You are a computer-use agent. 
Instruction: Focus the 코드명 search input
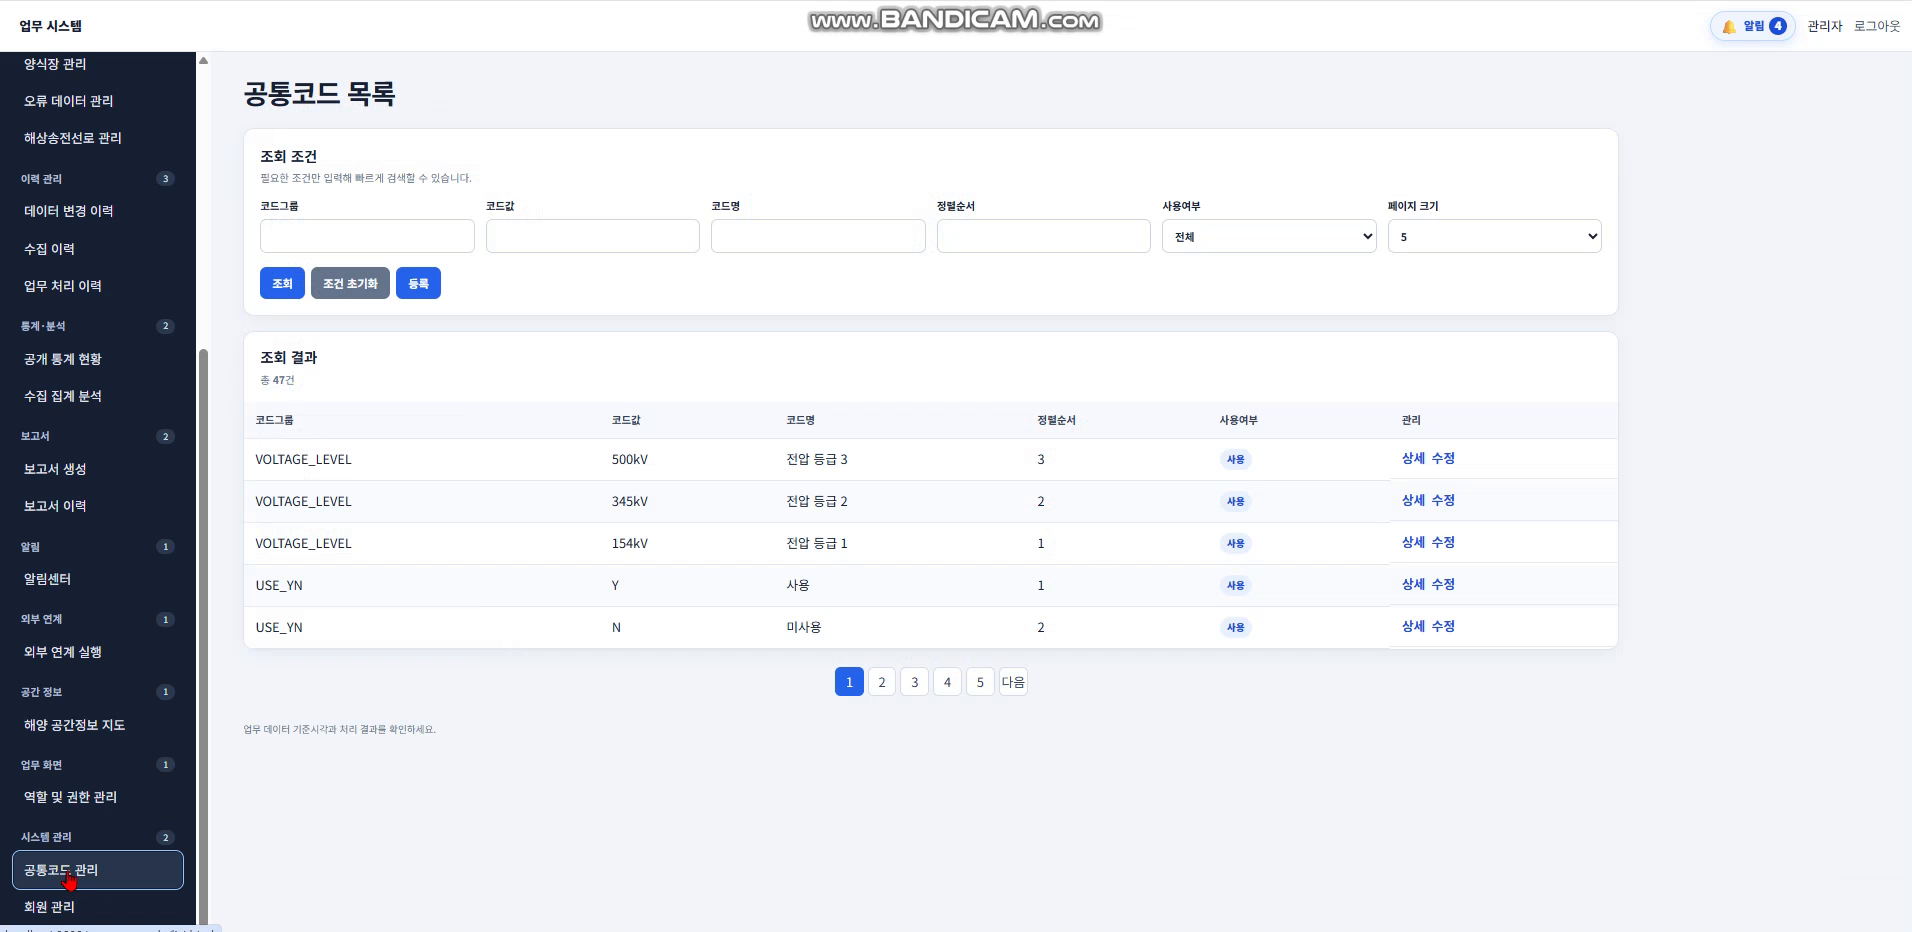818,236
